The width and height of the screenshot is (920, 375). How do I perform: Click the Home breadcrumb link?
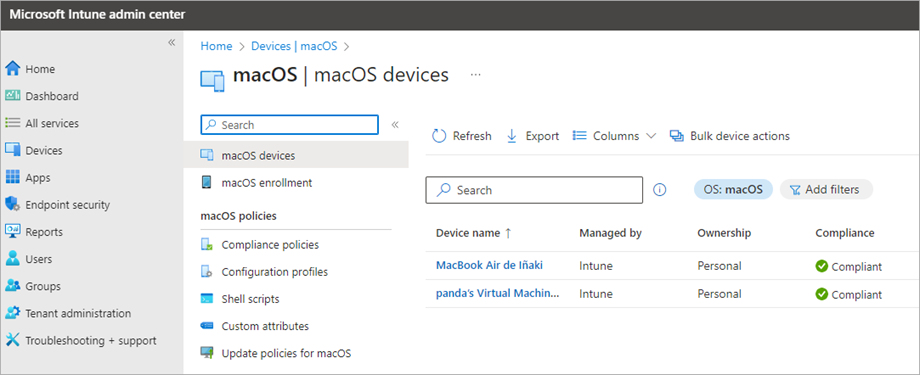tap(217, 46)
